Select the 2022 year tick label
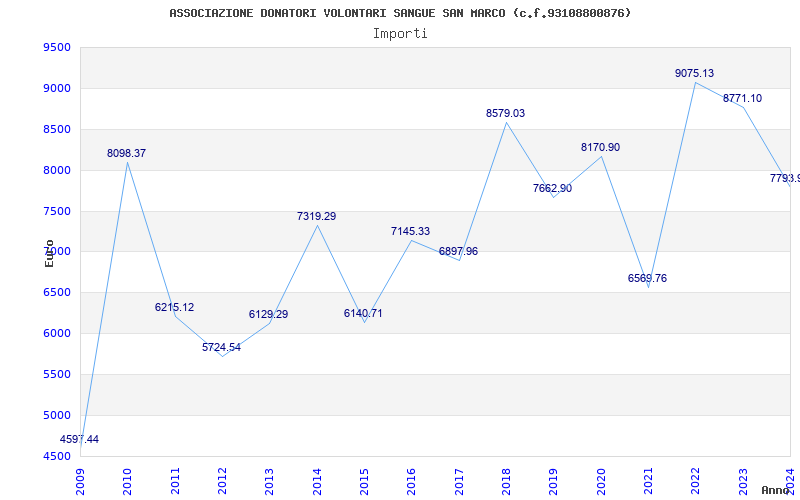The height and width of the screenshot is (500, 800). 695,479
